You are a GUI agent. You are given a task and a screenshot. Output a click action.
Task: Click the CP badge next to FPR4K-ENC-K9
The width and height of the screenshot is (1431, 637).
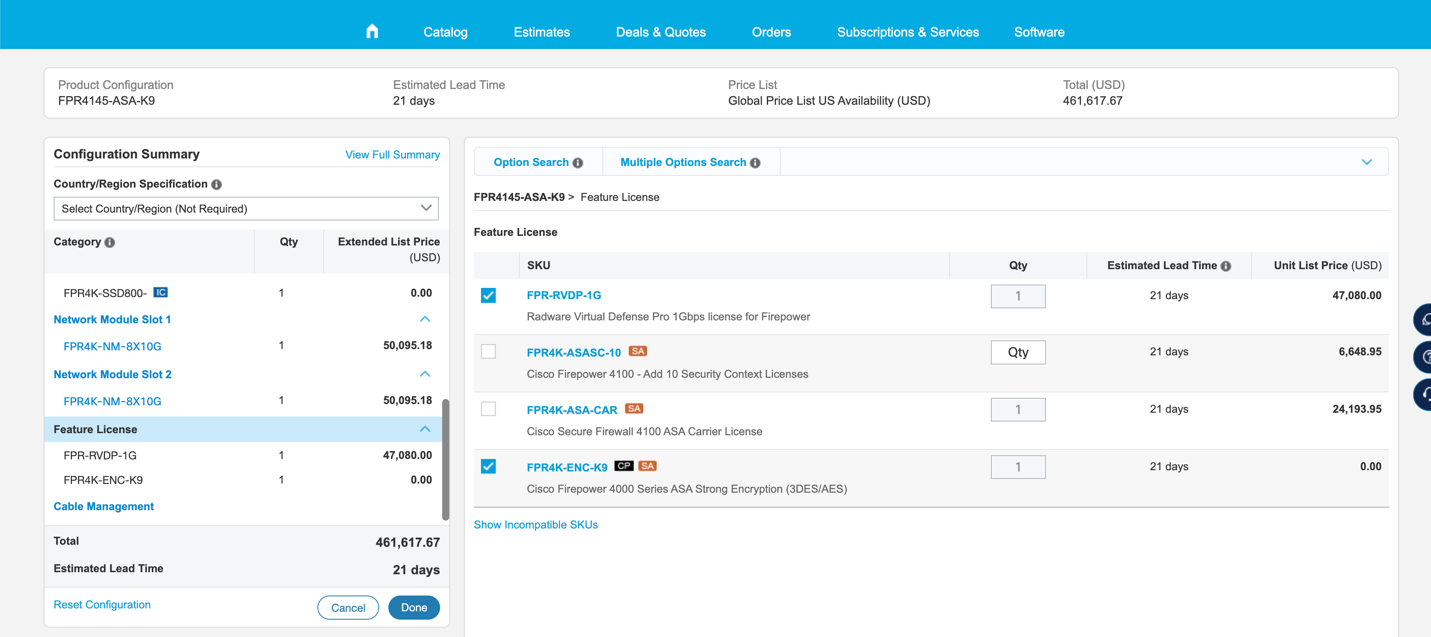(x=624, y=466)
